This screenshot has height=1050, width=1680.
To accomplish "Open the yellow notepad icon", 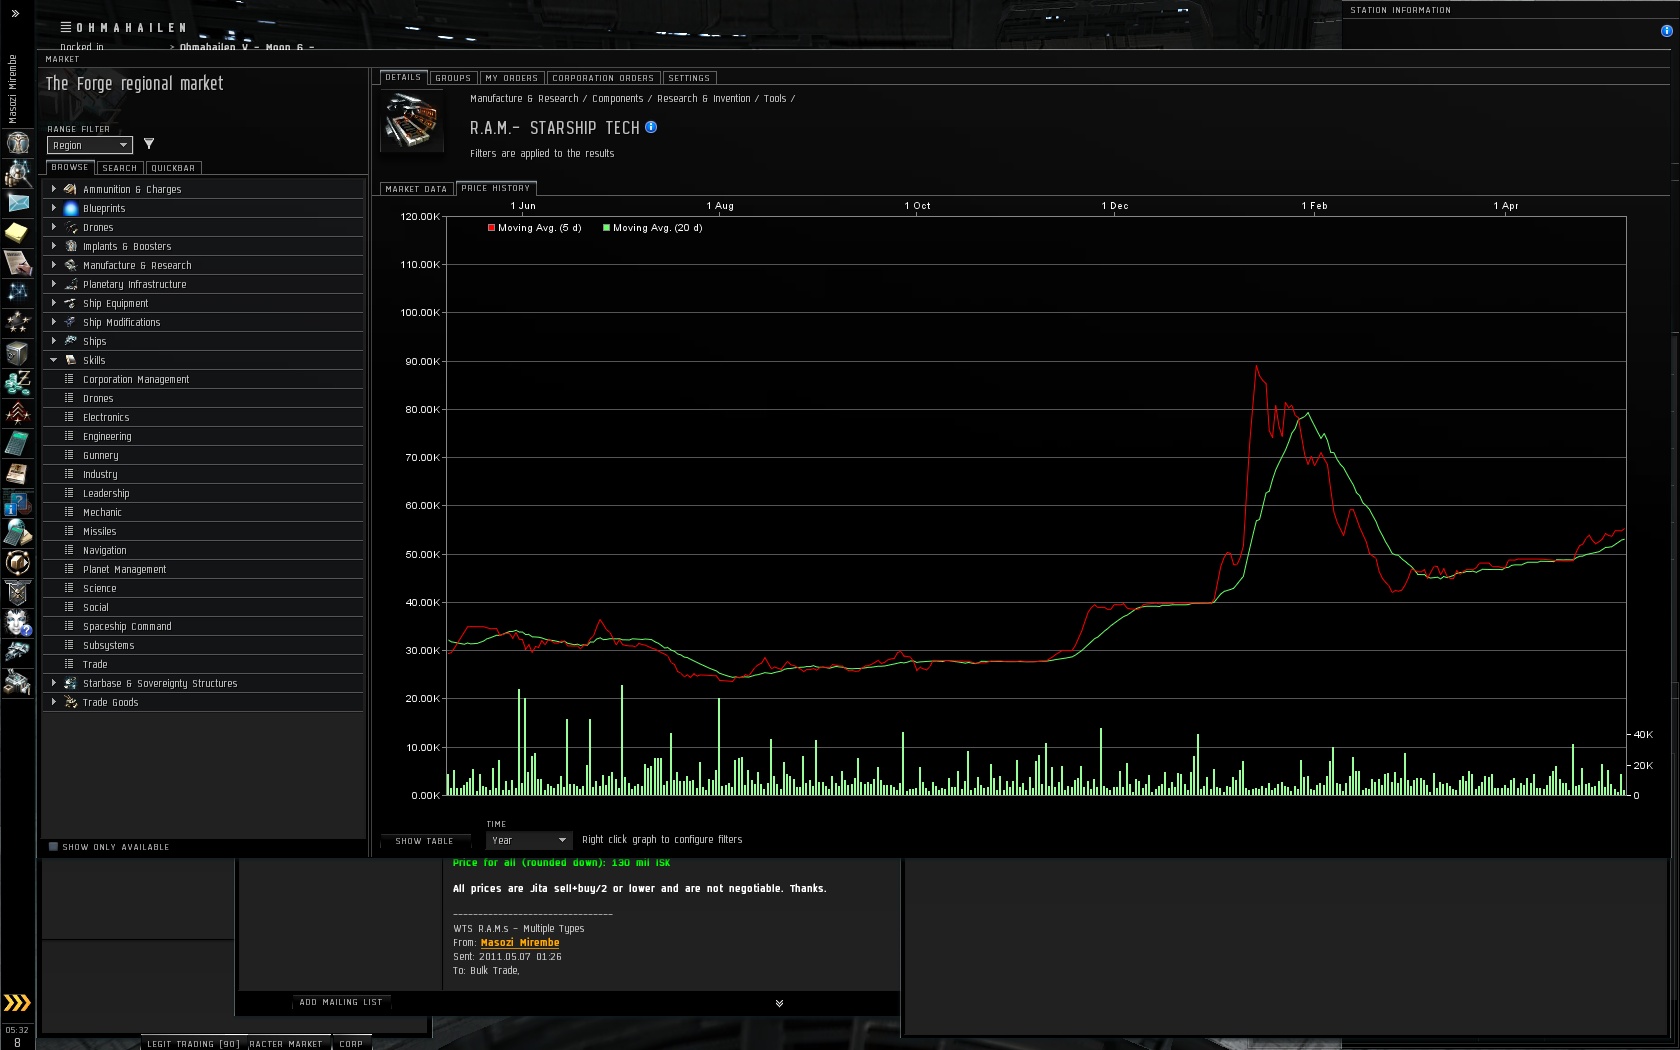I will pos(18,232).
